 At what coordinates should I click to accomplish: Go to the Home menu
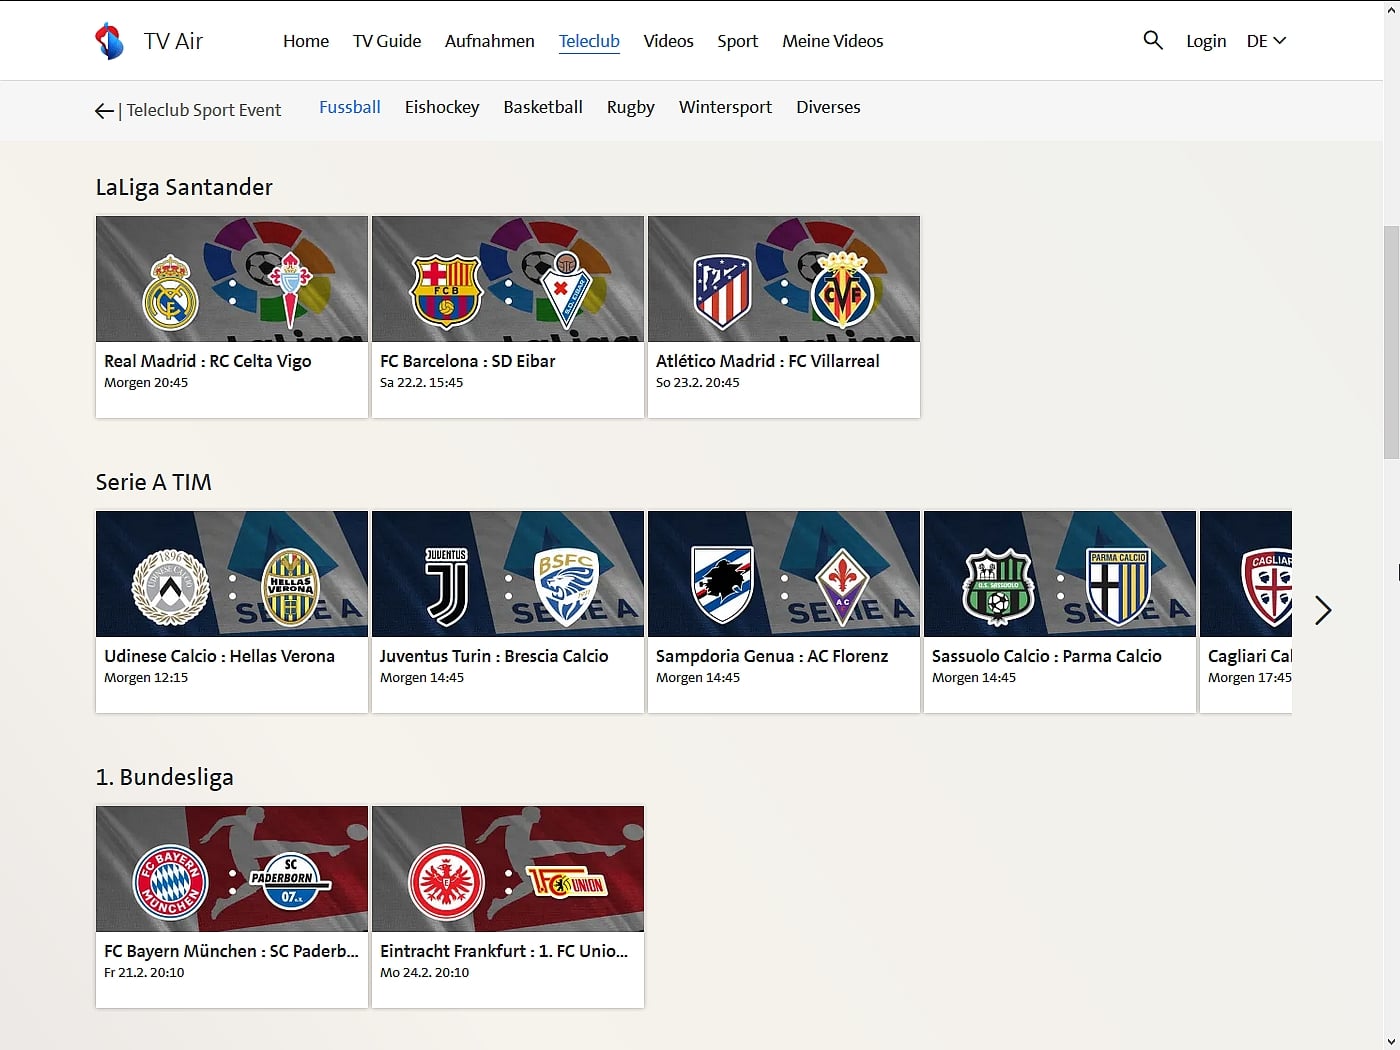[x=306, y=41]
